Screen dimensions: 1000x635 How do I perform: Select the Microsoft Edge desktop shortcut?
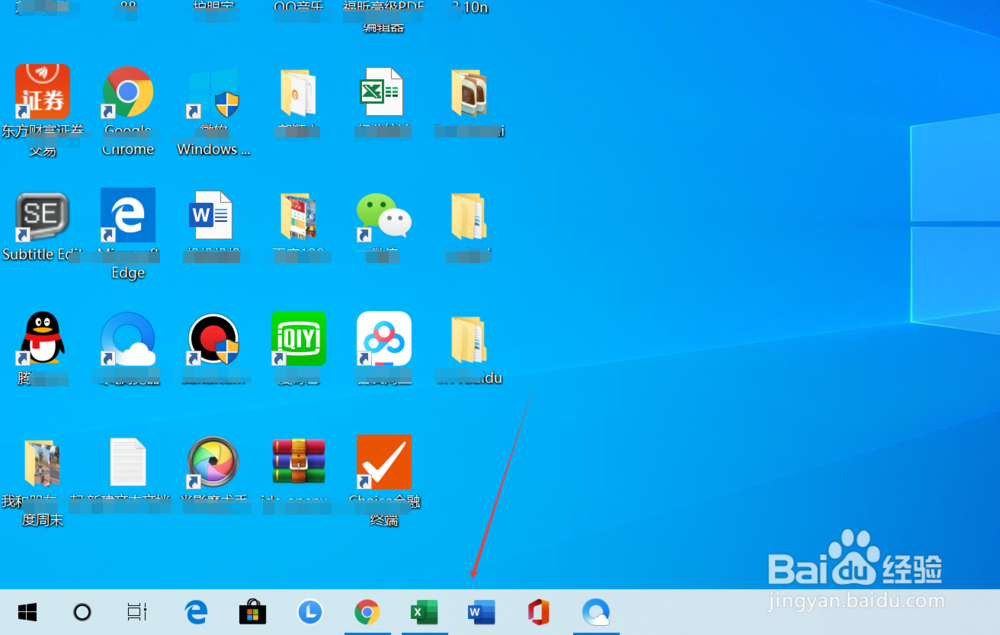tap(128, 215)
